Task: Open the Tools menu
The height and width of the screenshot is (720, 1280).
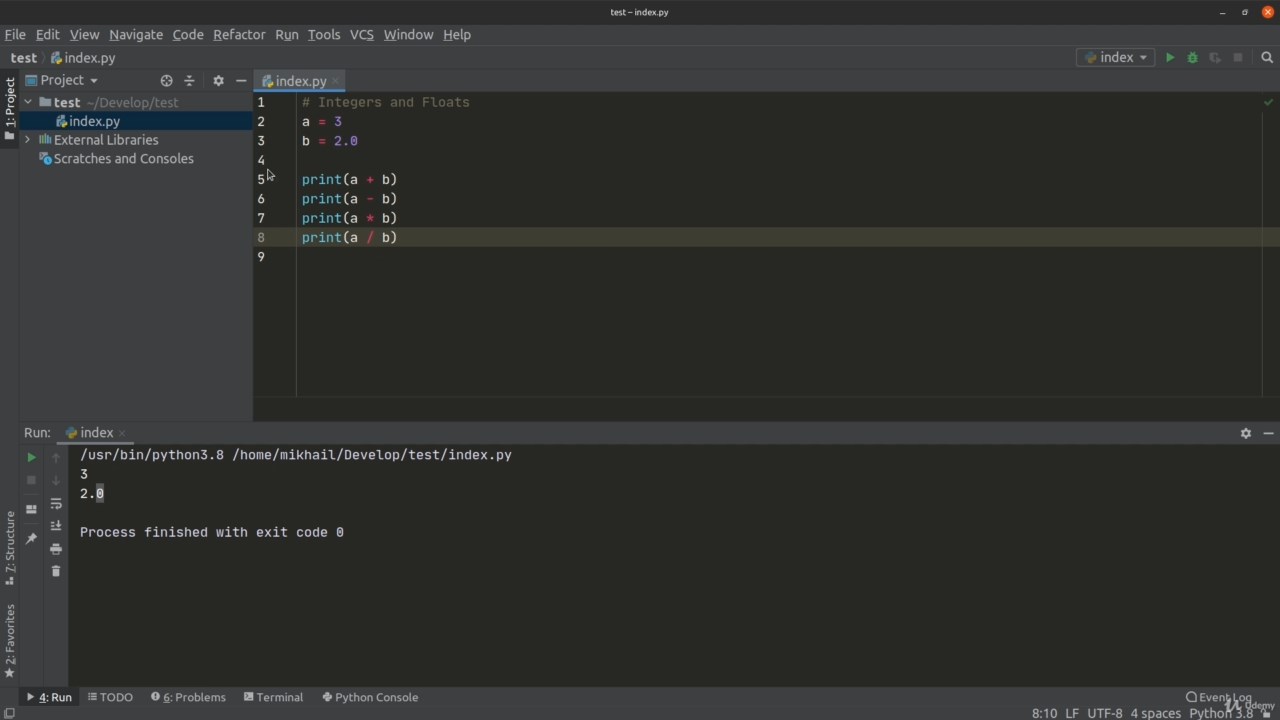Action: tap(324, 34)
